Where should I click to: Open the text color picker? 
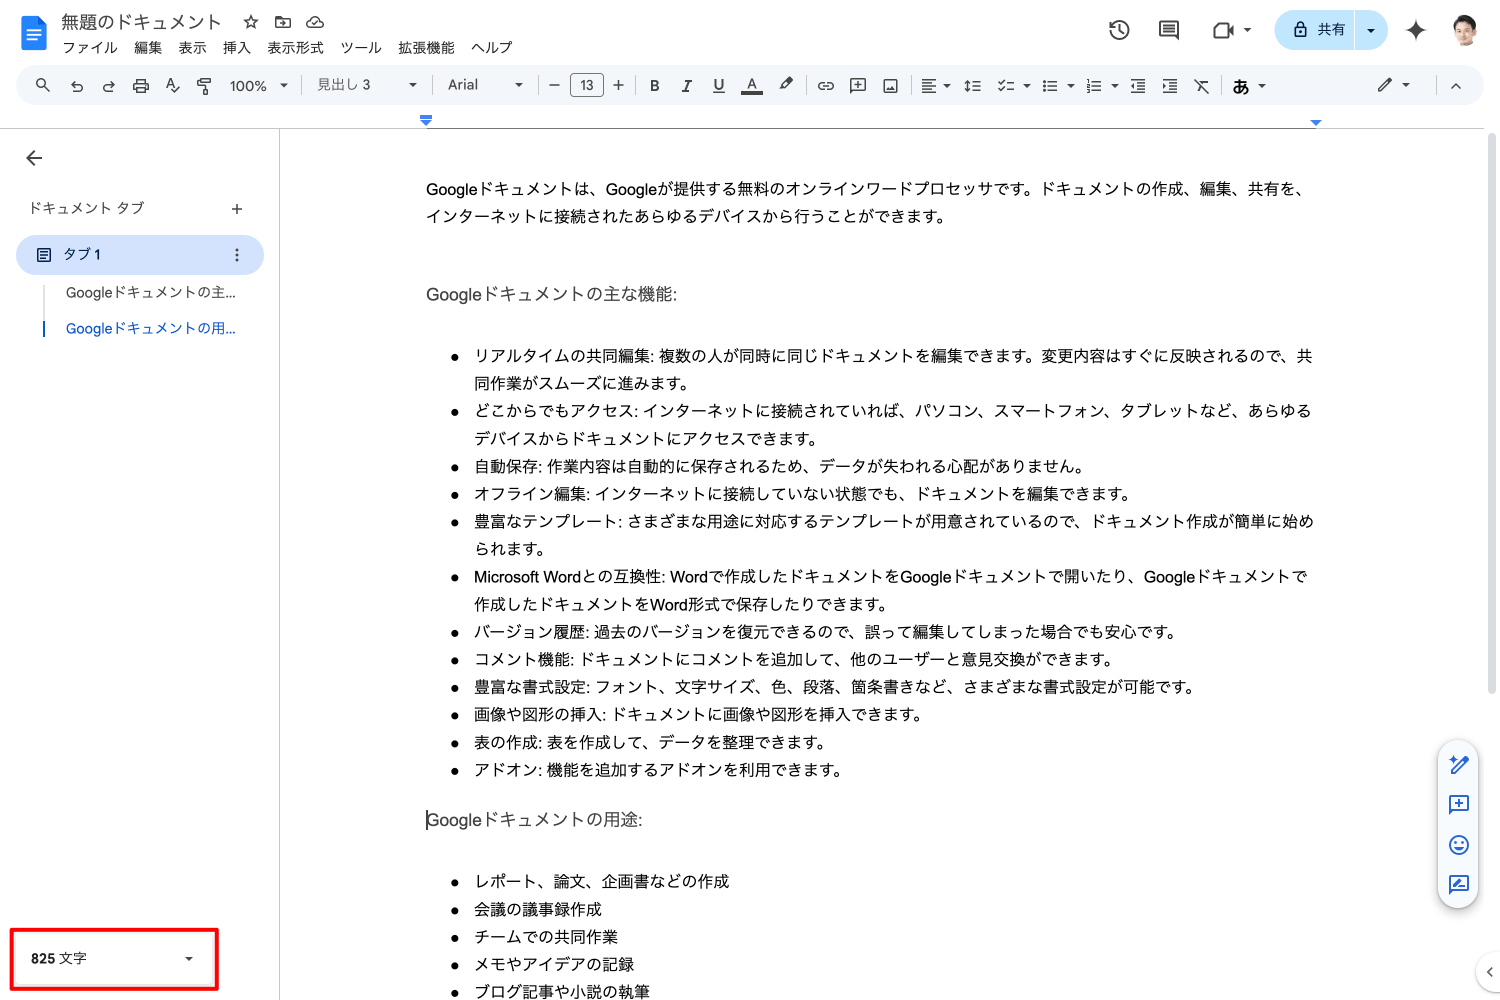(x=752, y=86)
